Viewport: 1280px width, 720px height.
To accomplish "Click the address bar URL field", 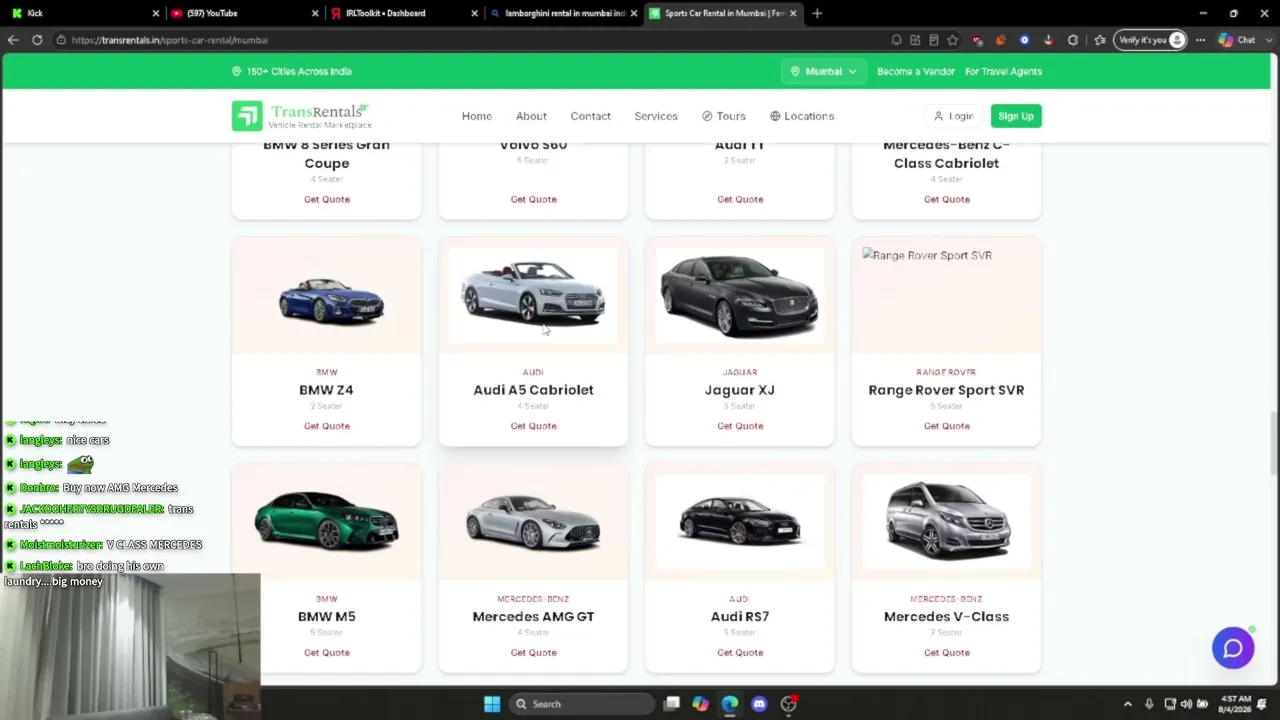I will (x=470, y=40).
